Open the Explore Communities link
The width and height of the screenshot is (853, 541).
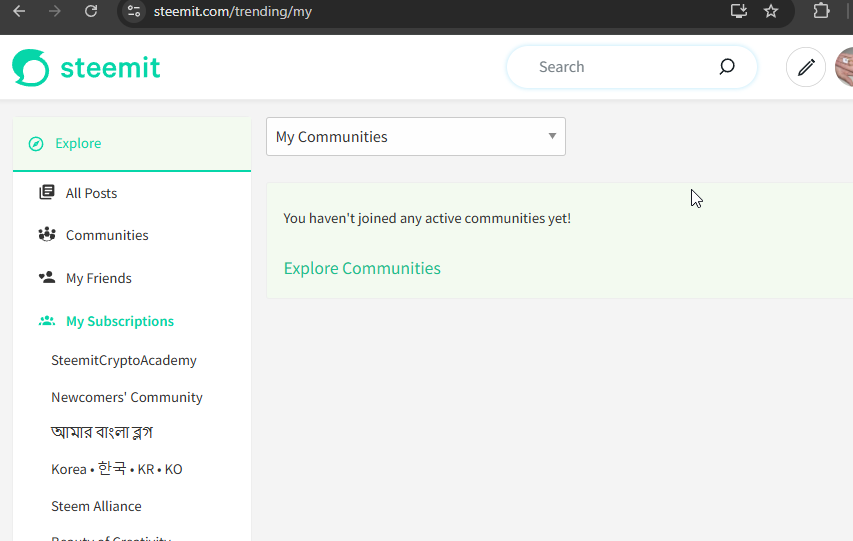[x=362, y=268]
